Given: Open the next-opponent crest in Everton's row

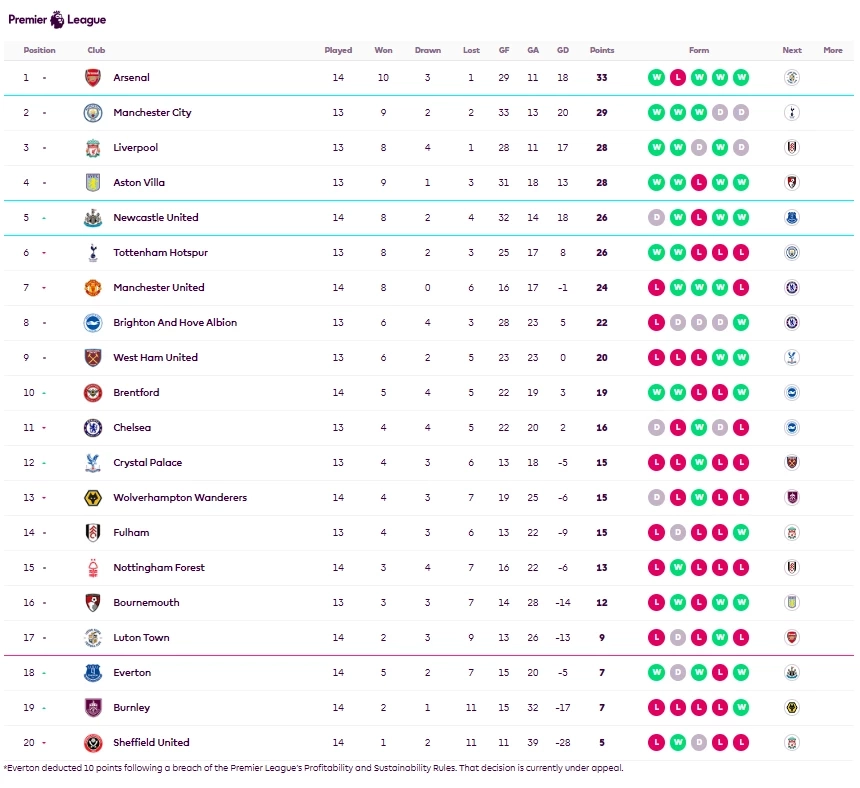Looking at the screenshot, I should coord(792,673).
